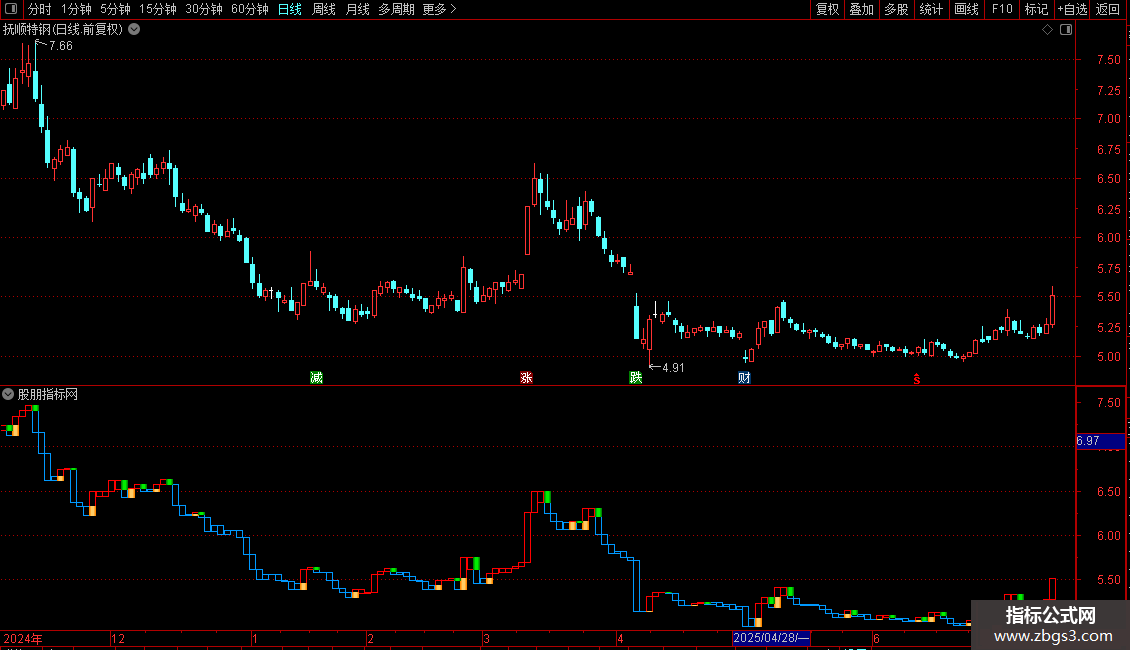Click month 3 on the time axis
Screen dimensions: 1130x650
pyautogui.click(x=486, y=638)
